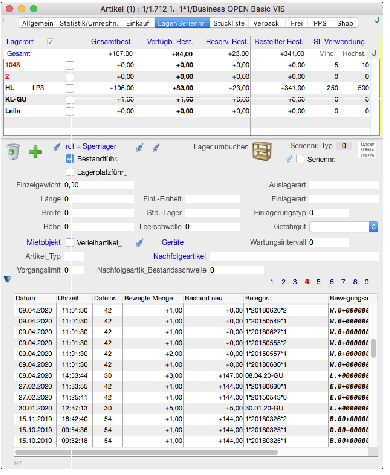Switch to the Allgemein tab
Viewport: 390px width, 475px height.
37,23
